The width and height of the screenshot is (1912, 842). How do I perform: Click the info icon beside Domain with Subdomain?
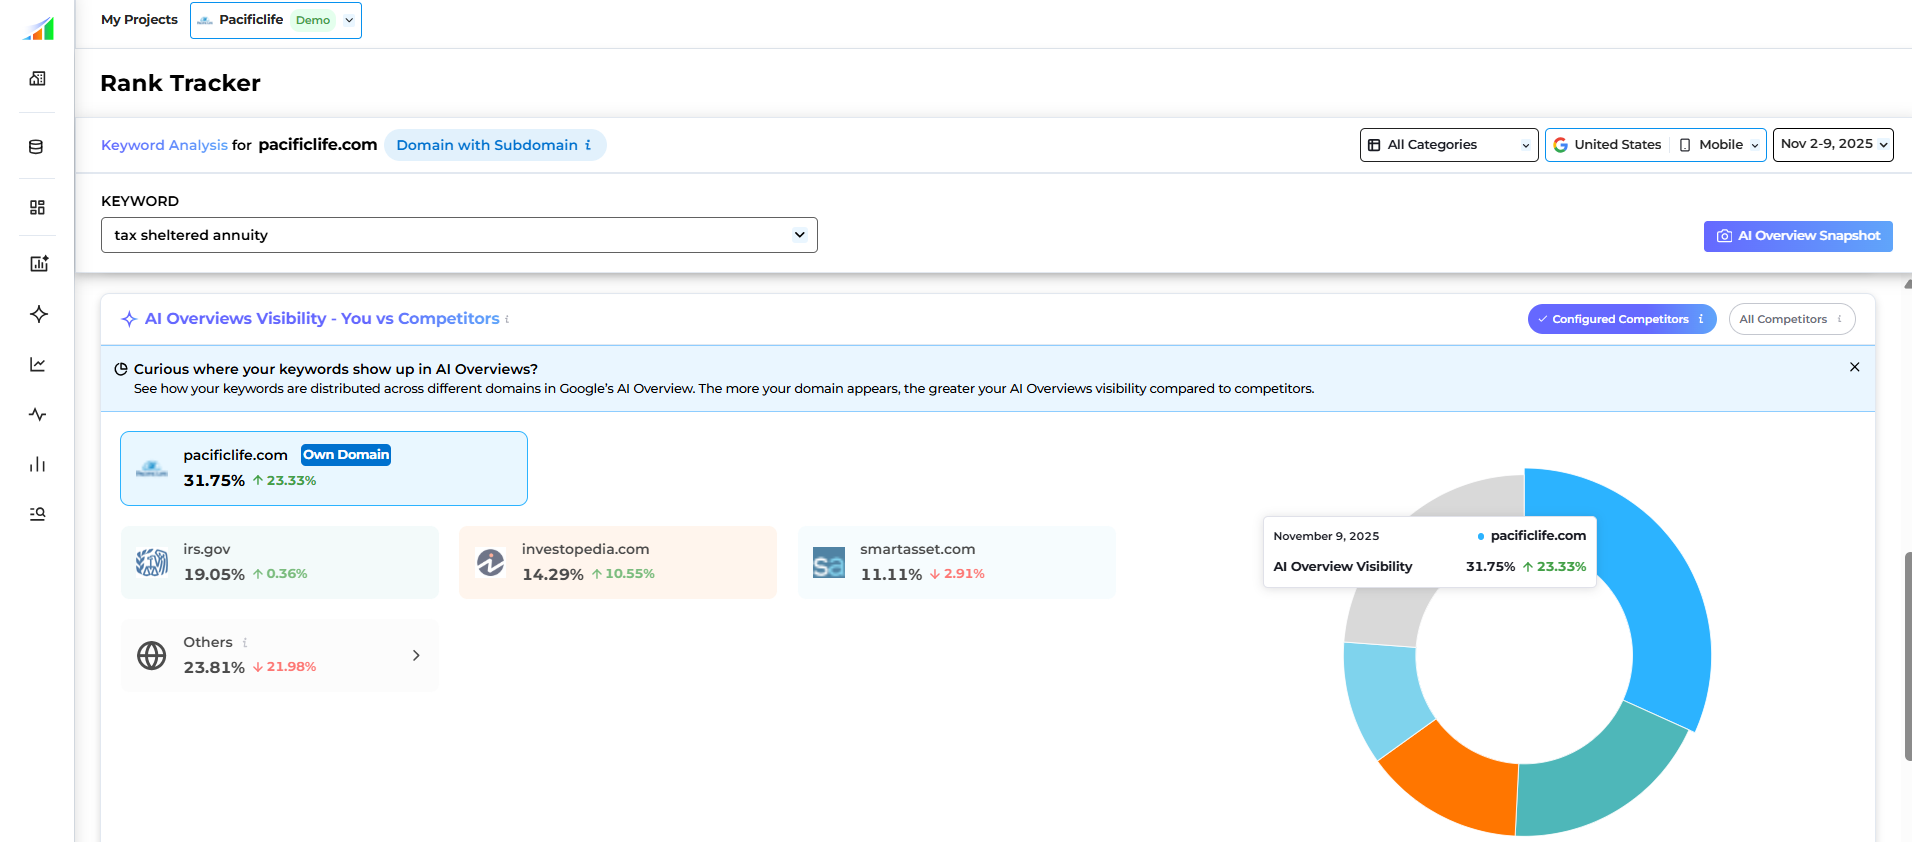[x=588, y=145]
